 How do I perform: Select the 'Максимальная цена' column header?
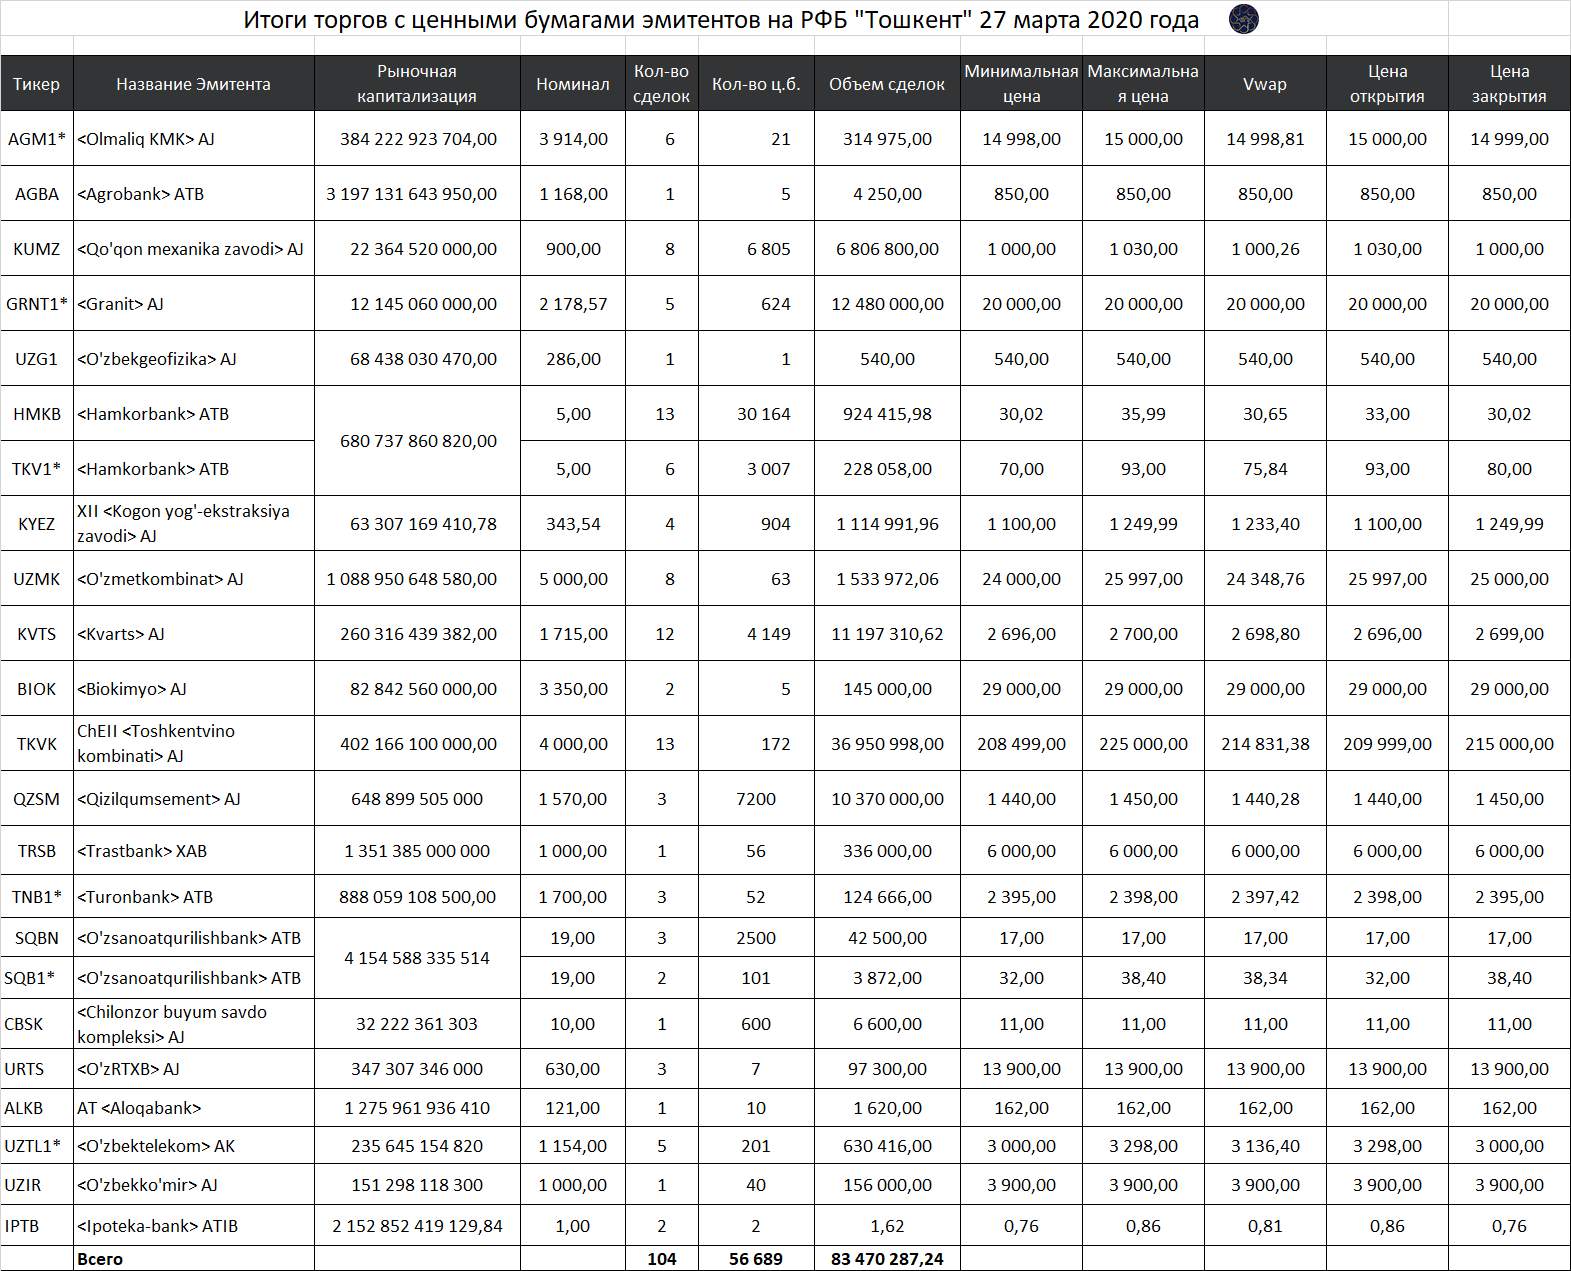1143,84
